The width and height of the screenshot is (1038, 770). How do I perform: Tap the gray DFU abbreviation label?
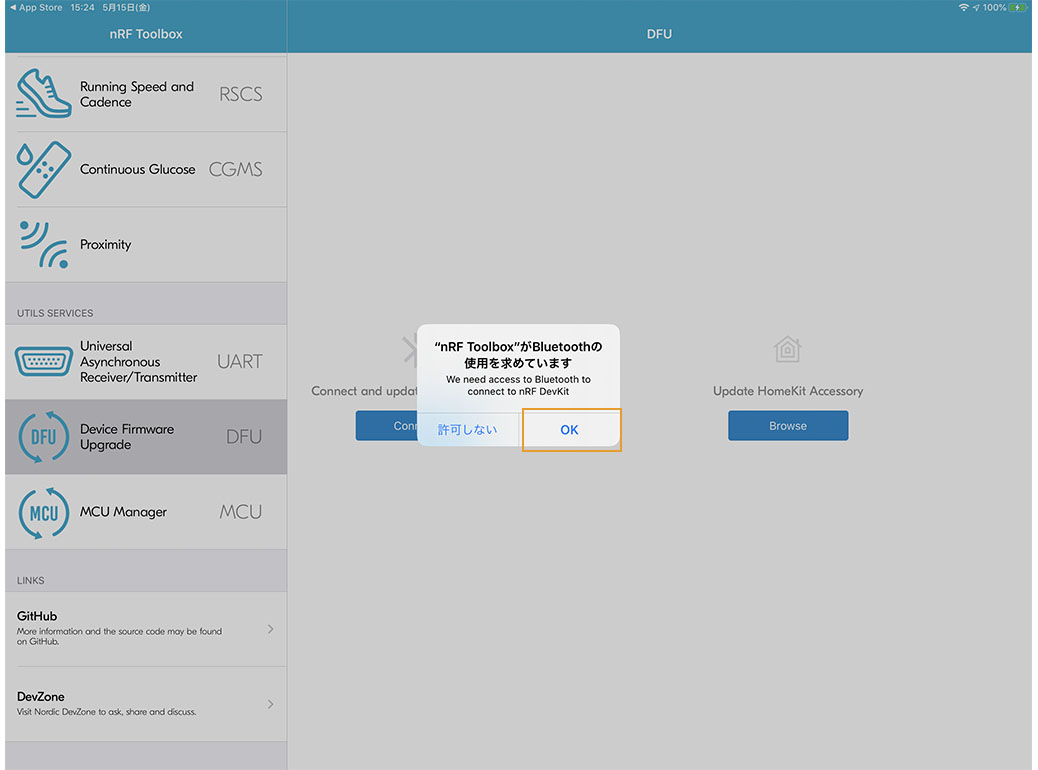[x=244, y=437]
